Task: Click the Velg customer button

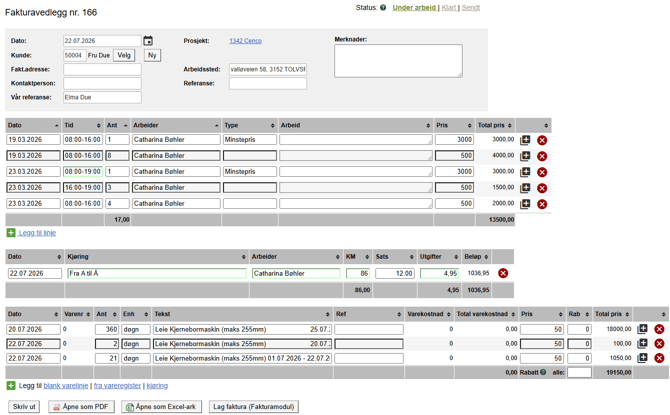Action: coord(124,55)
